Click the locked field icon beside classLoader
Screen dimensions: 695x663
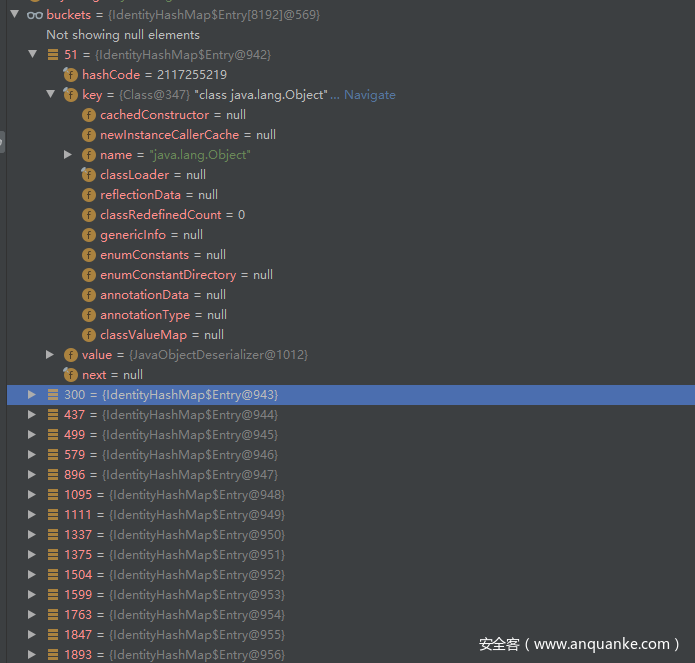point(89,175)
